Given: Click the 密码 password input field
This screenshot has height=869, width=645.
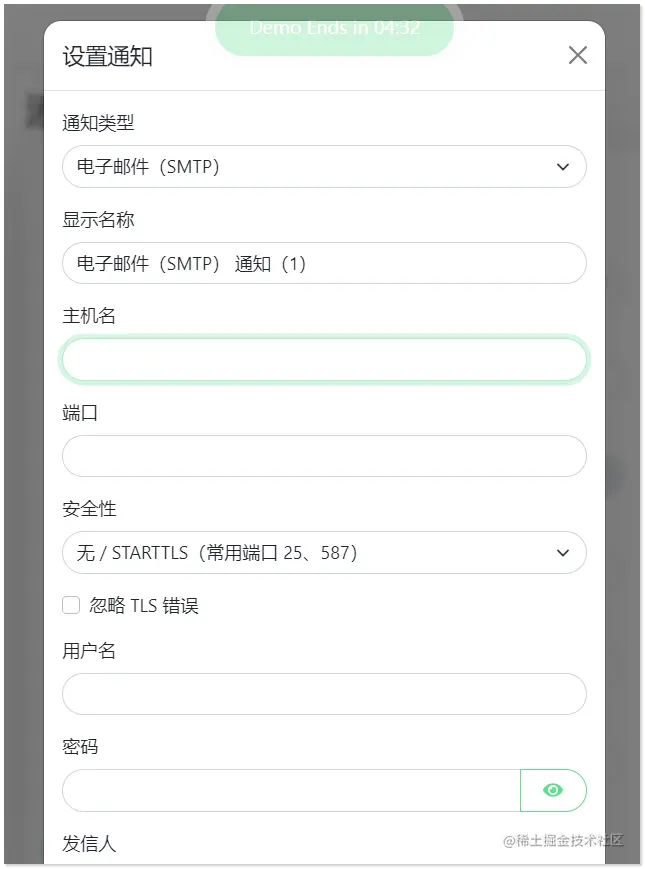Looking at the screenshot, I should click(x=290, y=790).
